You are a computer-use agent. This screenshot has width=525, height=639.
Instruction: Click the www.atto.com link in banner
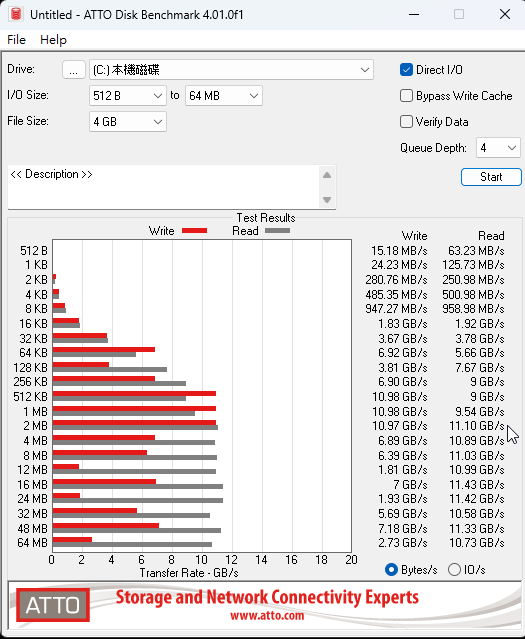(x=267, y=615)
